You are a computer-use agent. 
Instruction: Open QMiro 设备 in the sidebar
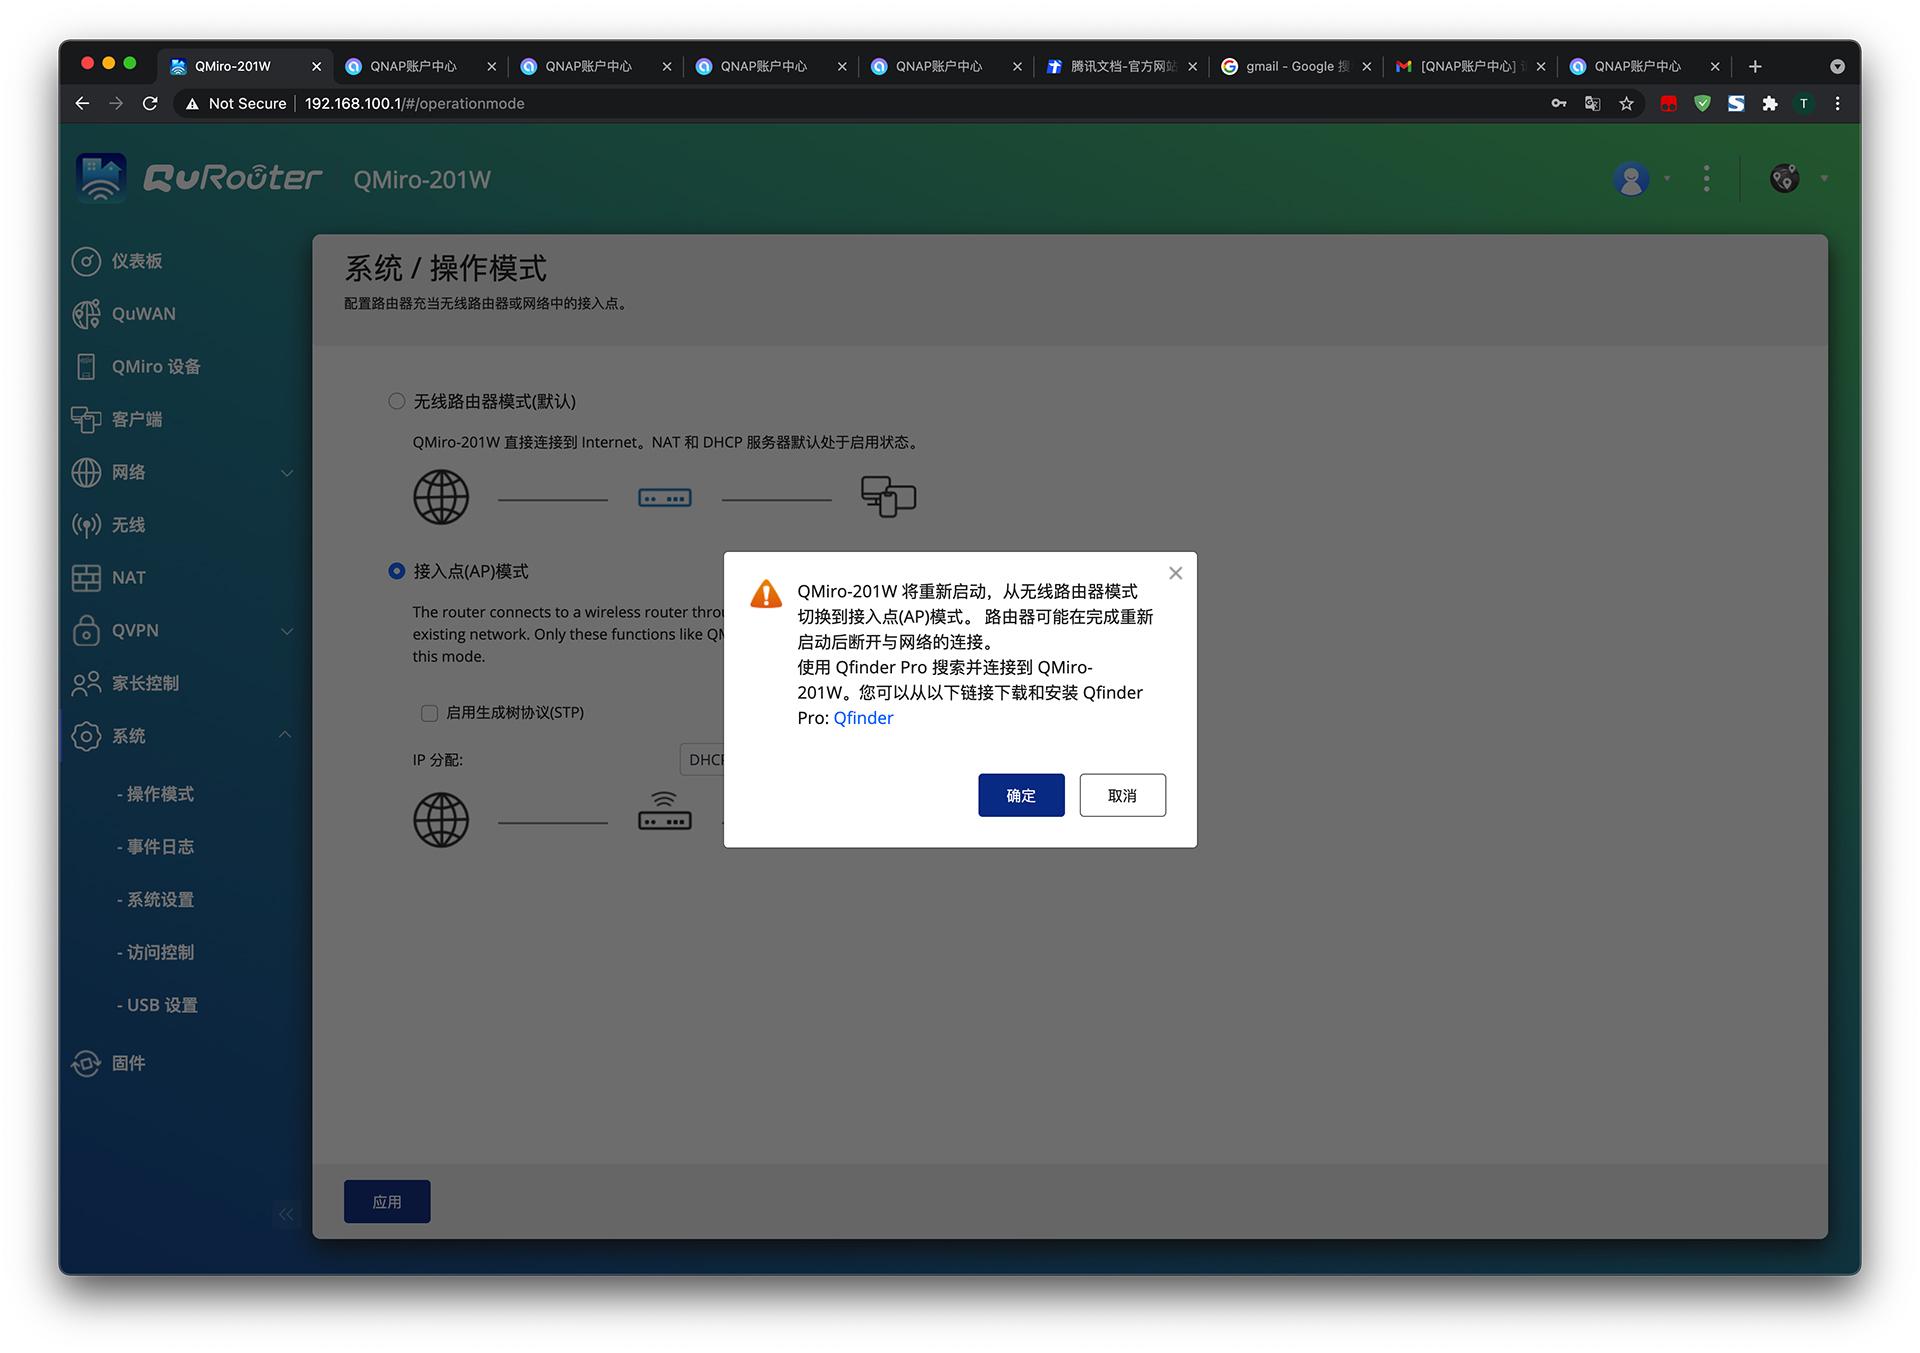click(x=88, y=366)
